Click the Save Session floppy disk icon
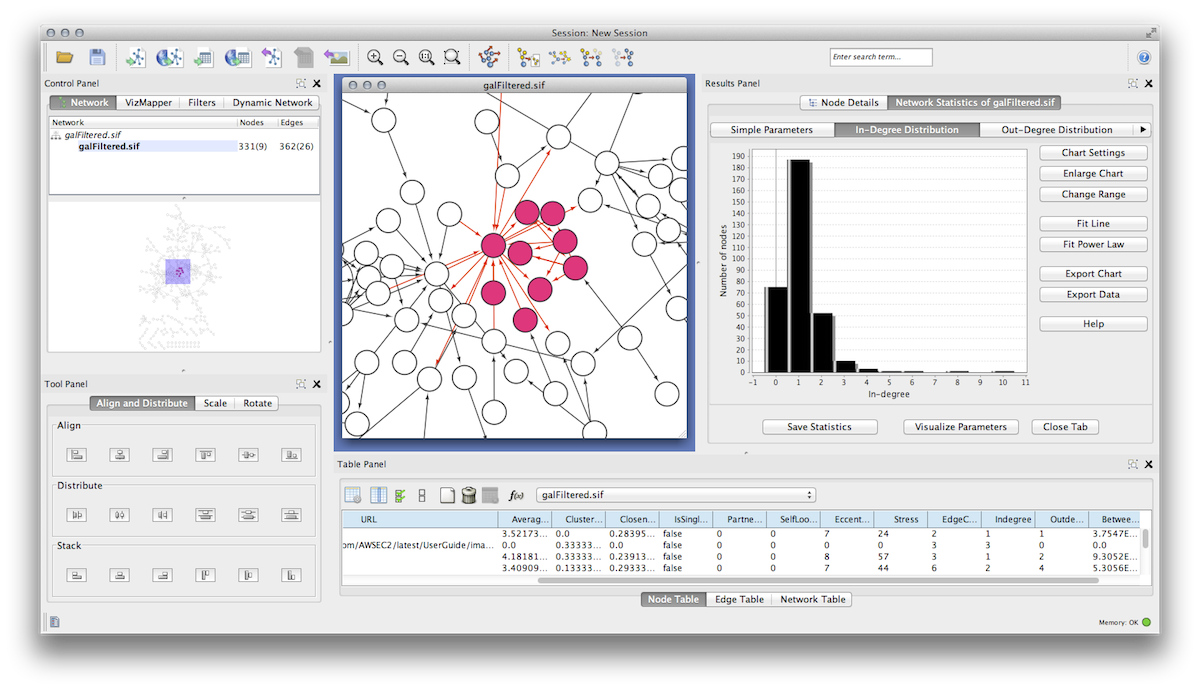The height and width of the screenshot is (690, 1200). [97, 58]
